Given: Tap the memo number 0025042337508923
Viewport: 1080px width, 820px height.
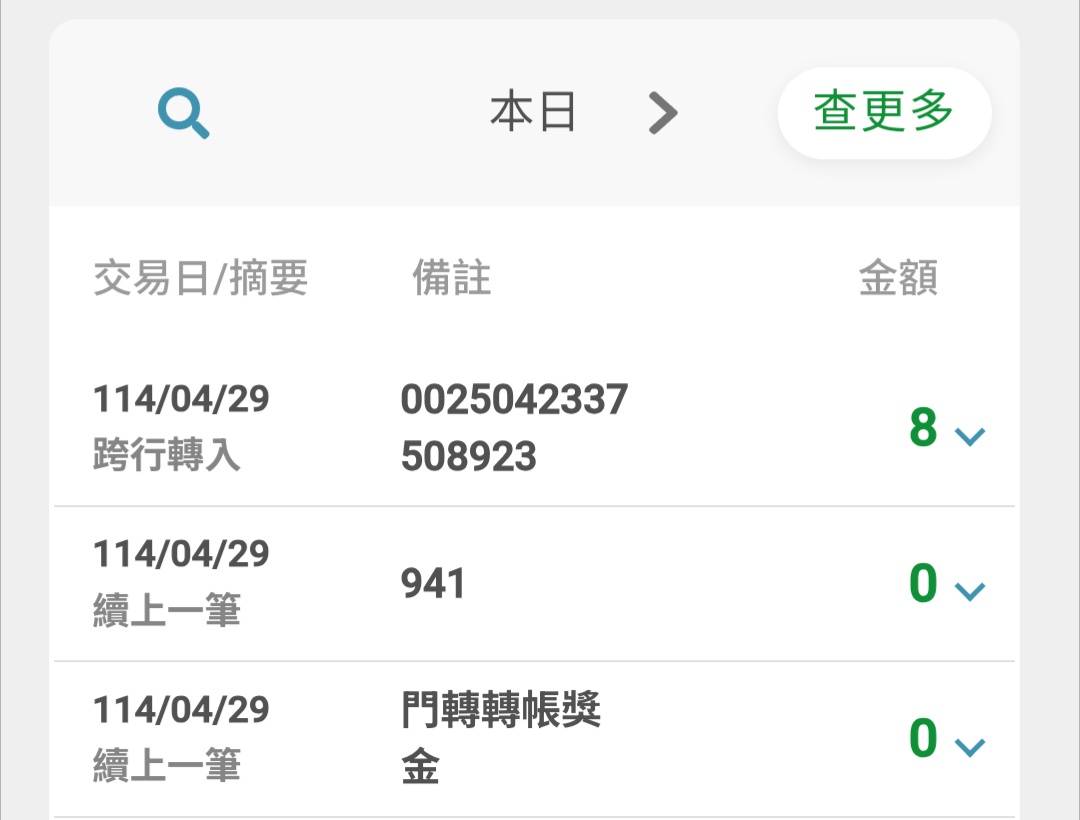Looking at the screenshot, I should click(513, 428).
